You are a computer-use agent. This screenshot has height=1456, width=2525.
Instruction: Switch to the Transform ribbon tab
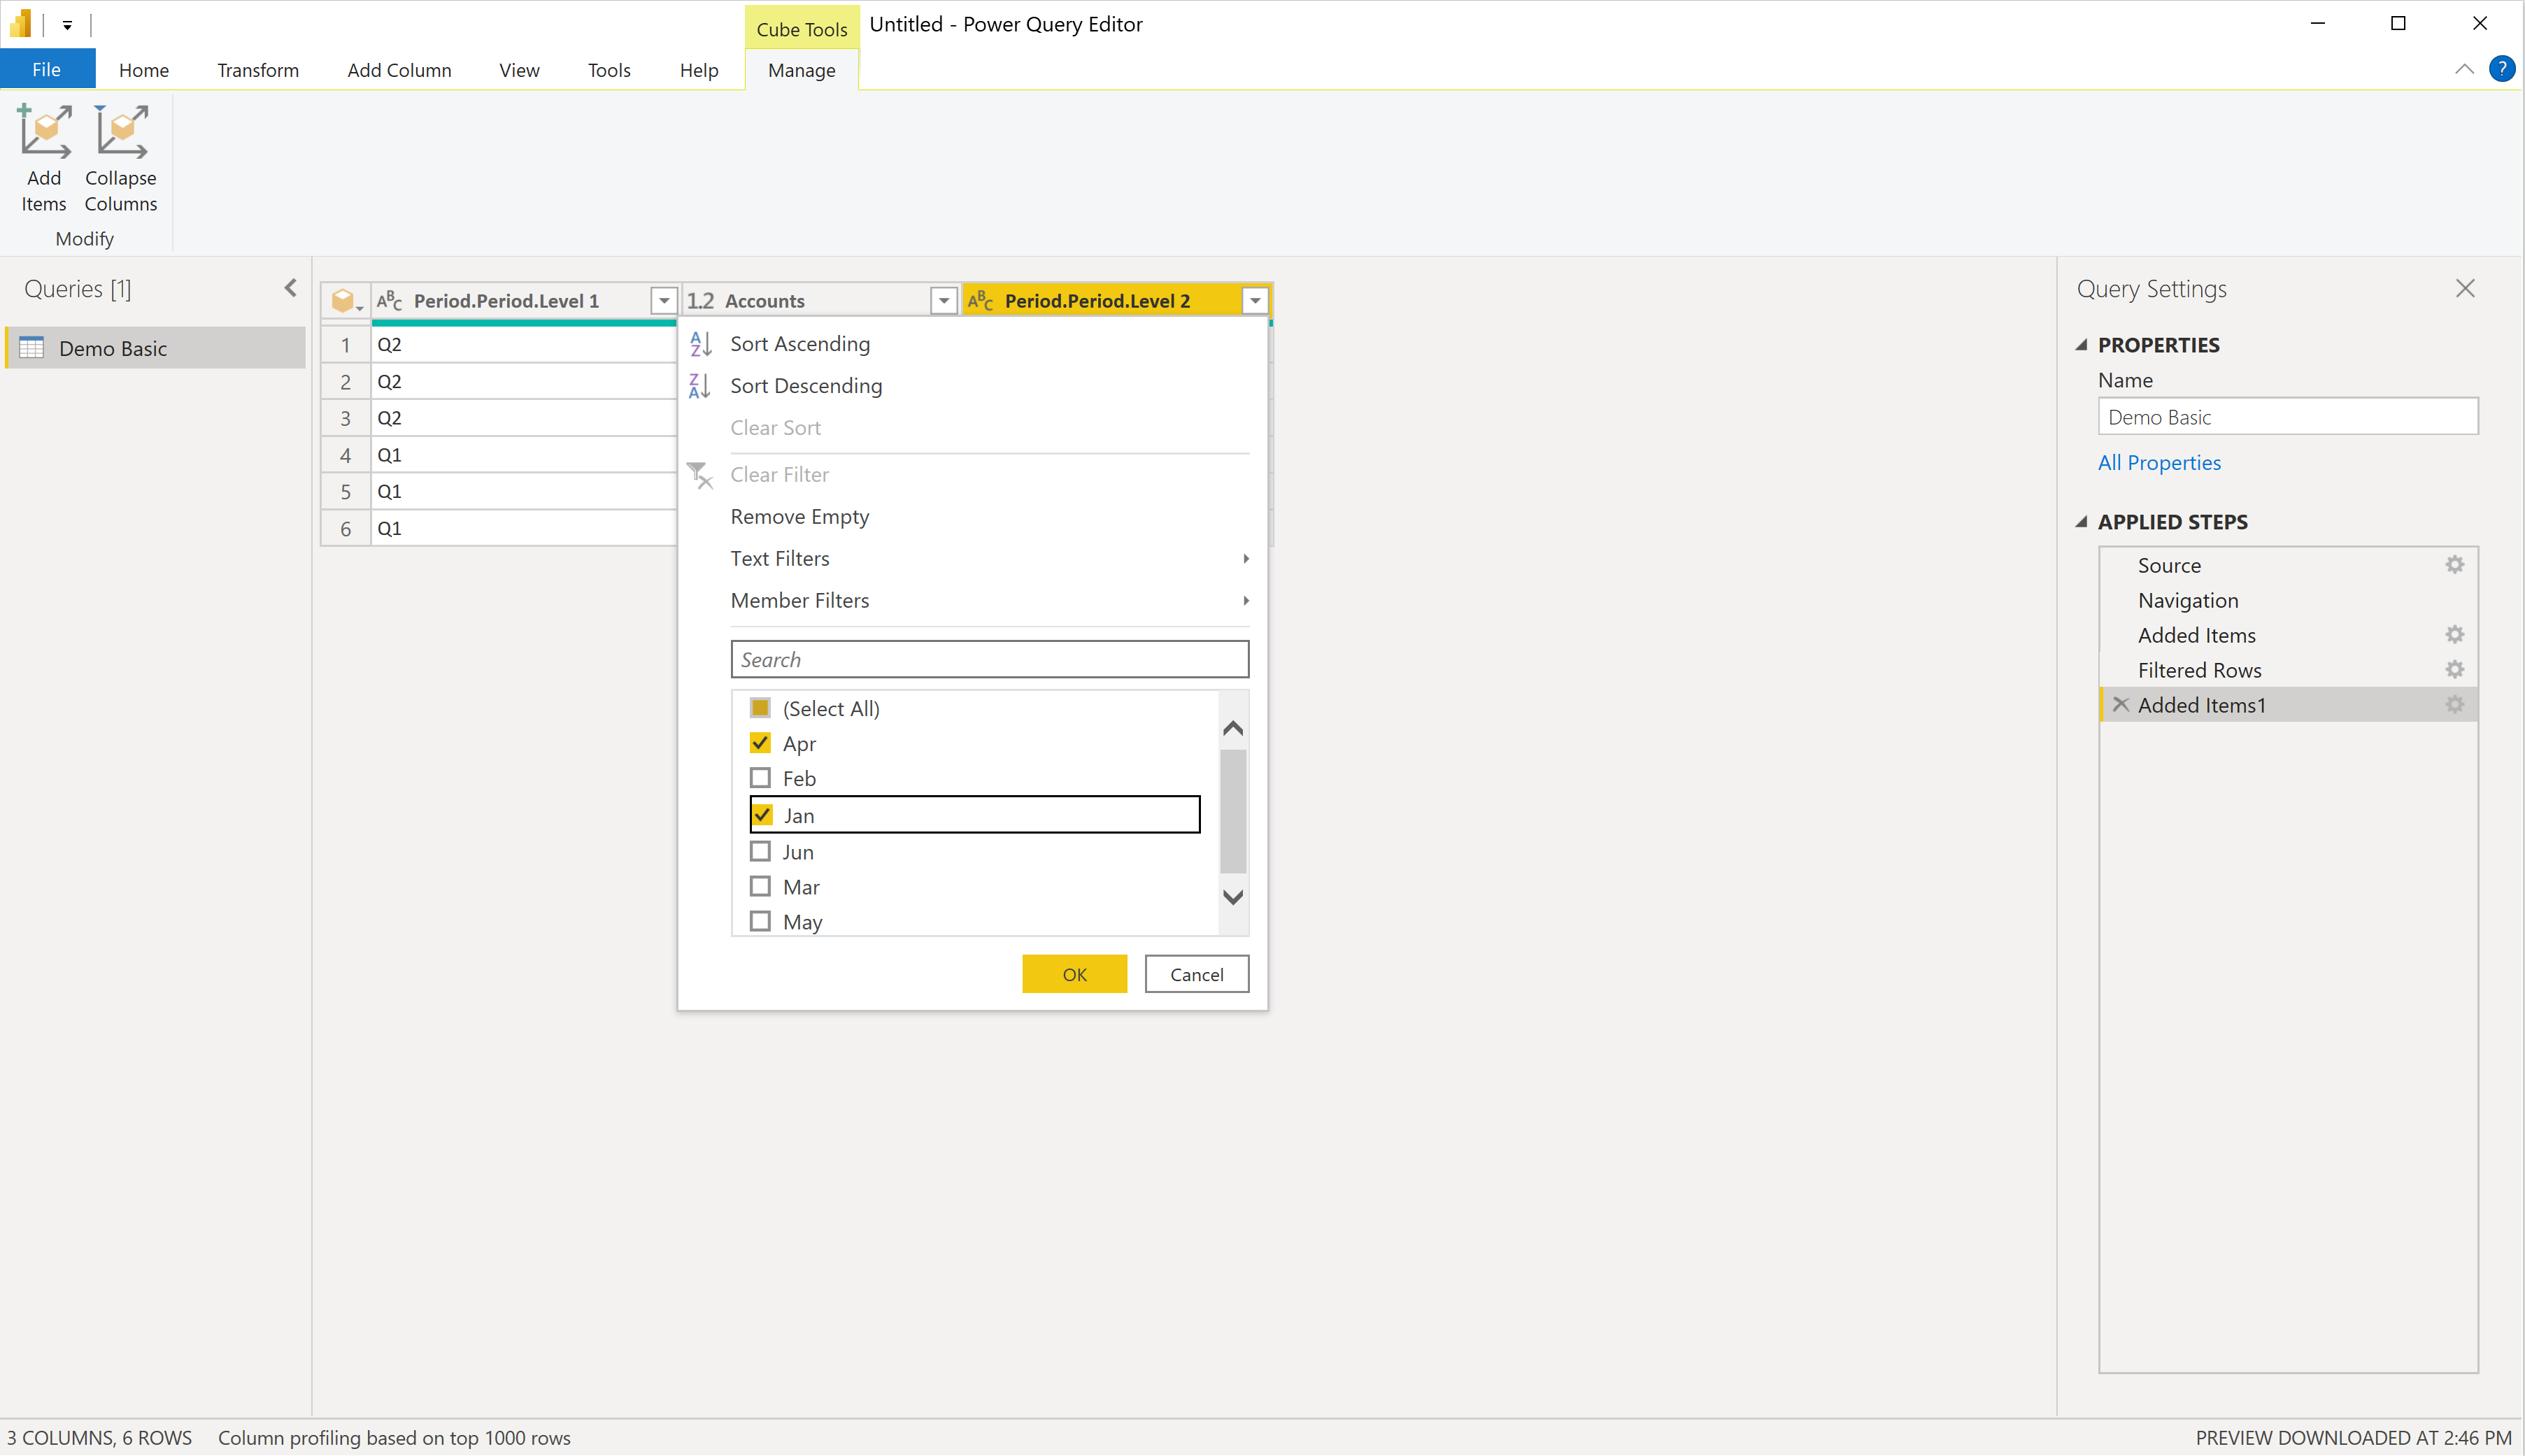(258, 70)
